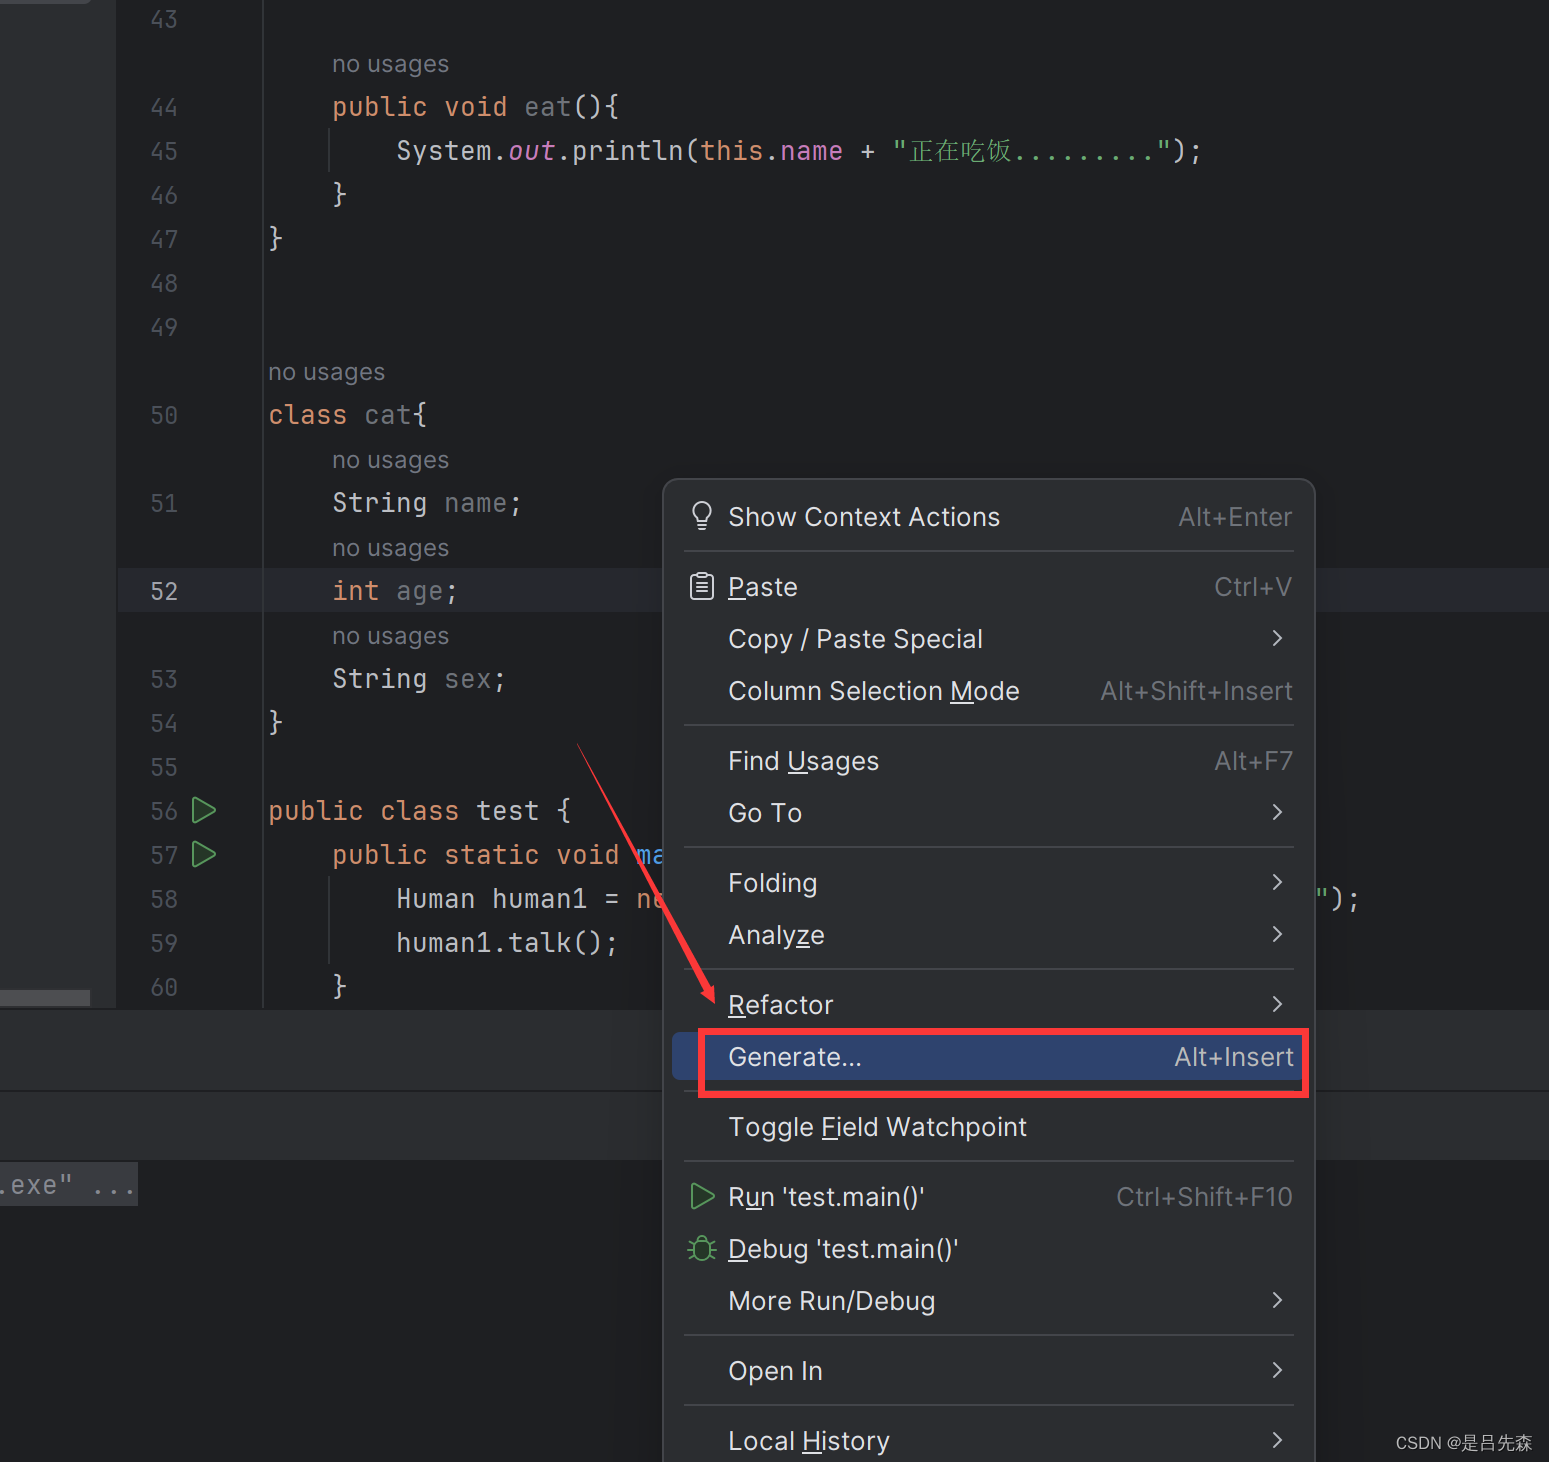Expand the Folding chevron
Viewport: 1549px width, 1462px height.
pyautogui.click(x=1277, y=882)
